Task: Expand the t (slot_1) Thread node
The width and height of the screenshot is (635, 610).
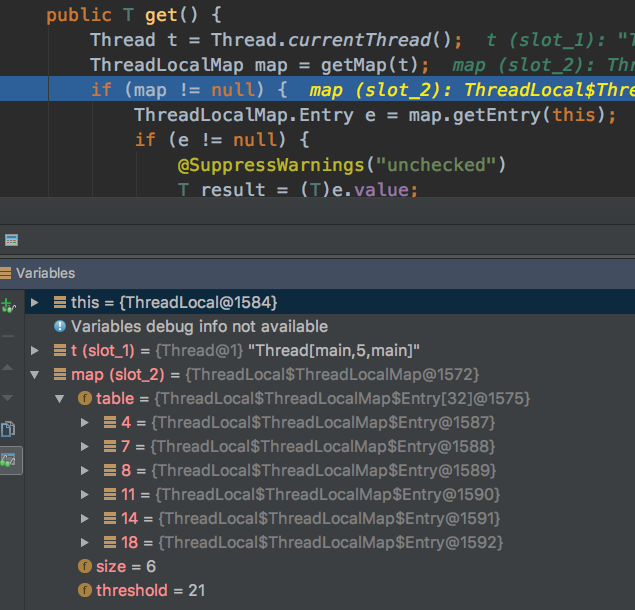Action: pyautogui.click(x=34, y=350)
